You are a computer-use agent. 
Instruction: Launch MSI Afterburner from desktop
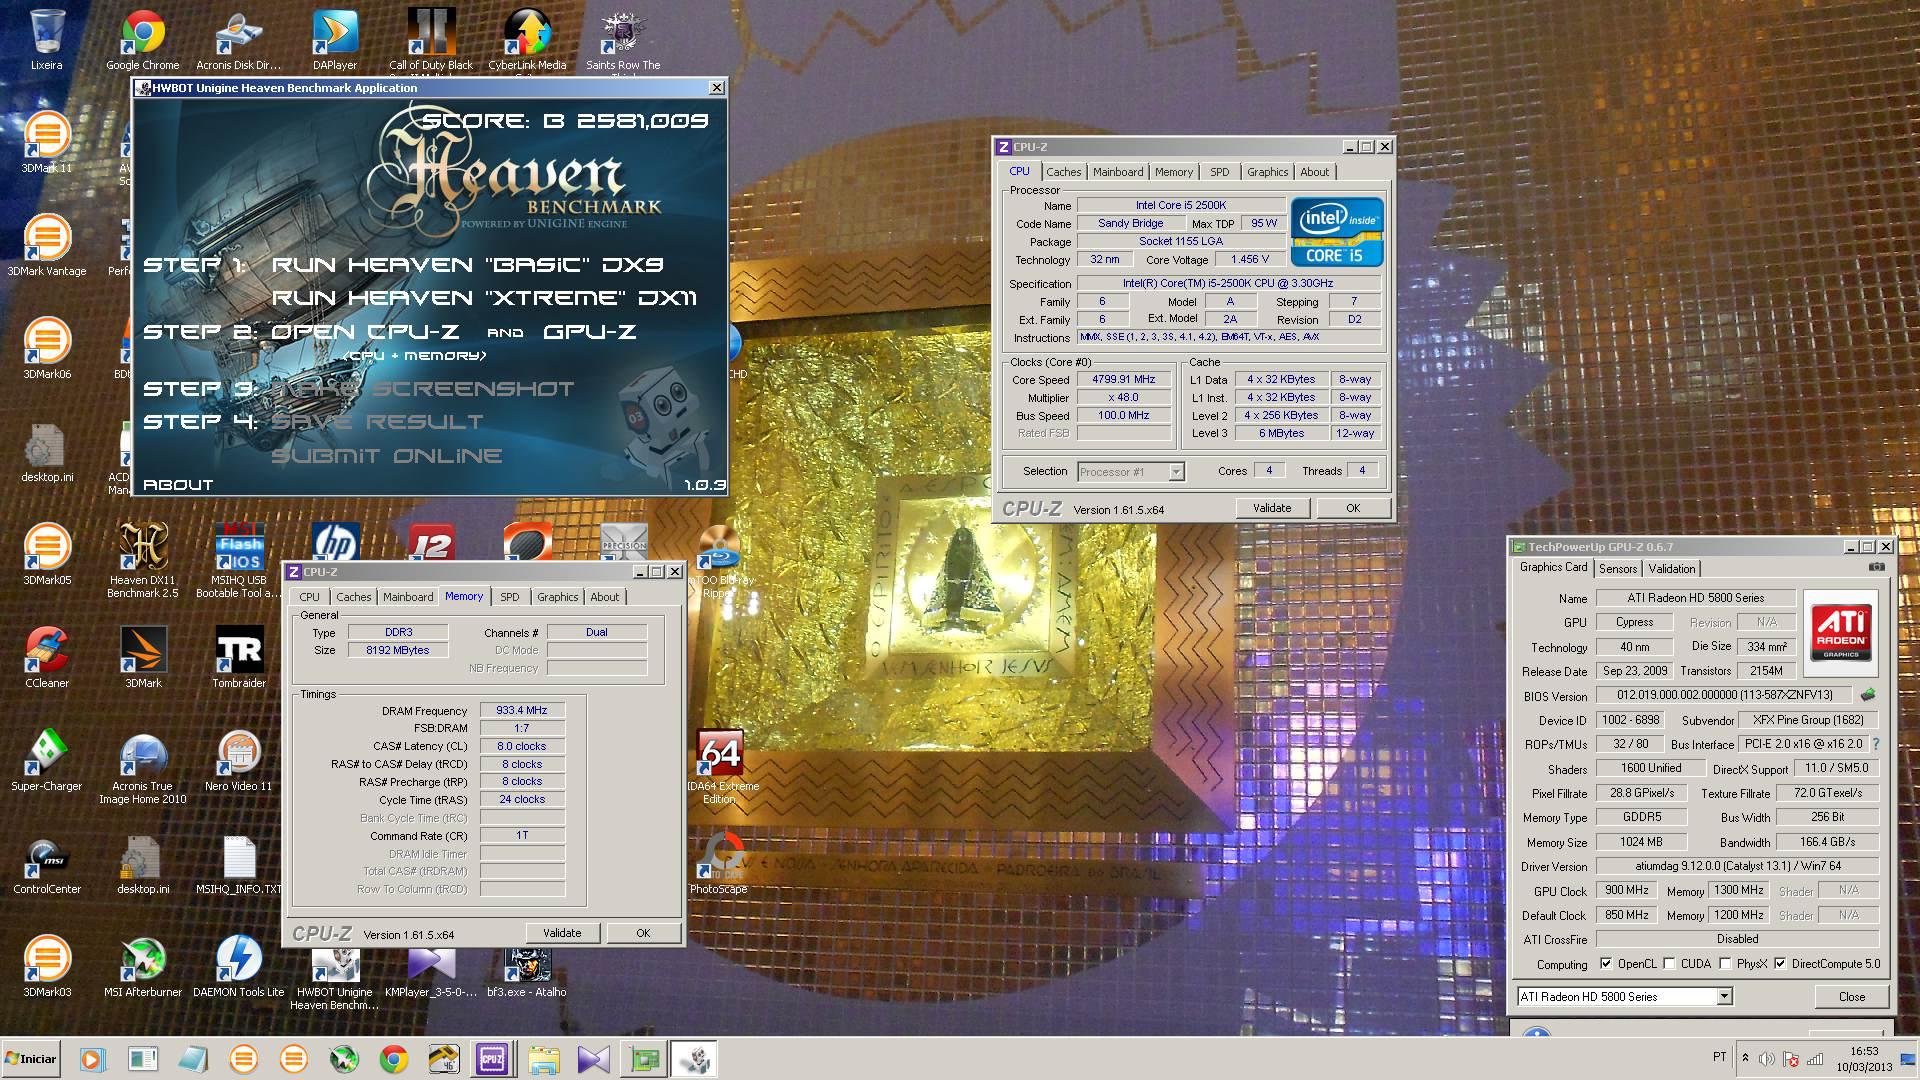pos(142,967)
